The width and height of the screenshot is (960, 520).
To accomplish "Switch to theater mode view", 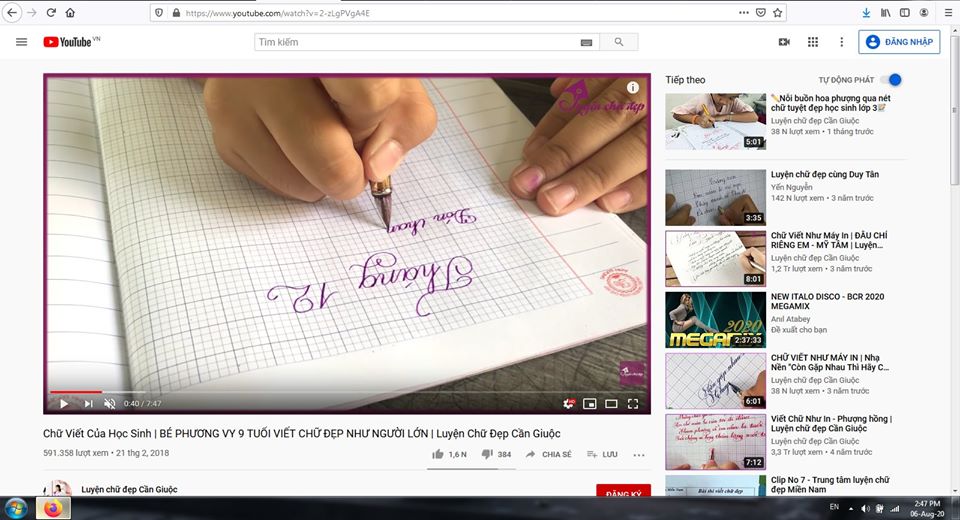I will coord(611,404).
